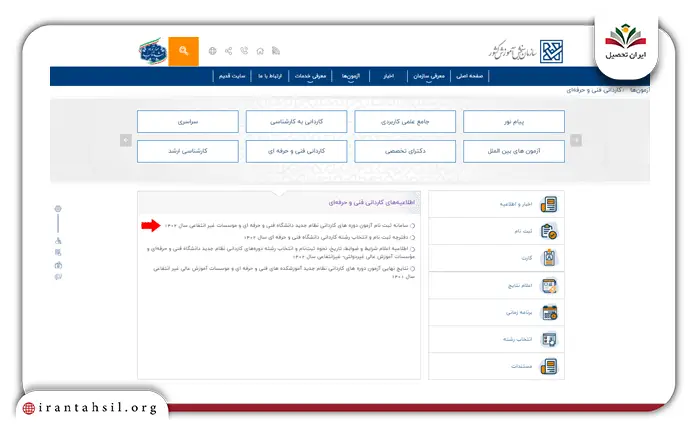The image size is (700, 430).
Task: Click آزمونها breadcrumb link
Action: 640,90
